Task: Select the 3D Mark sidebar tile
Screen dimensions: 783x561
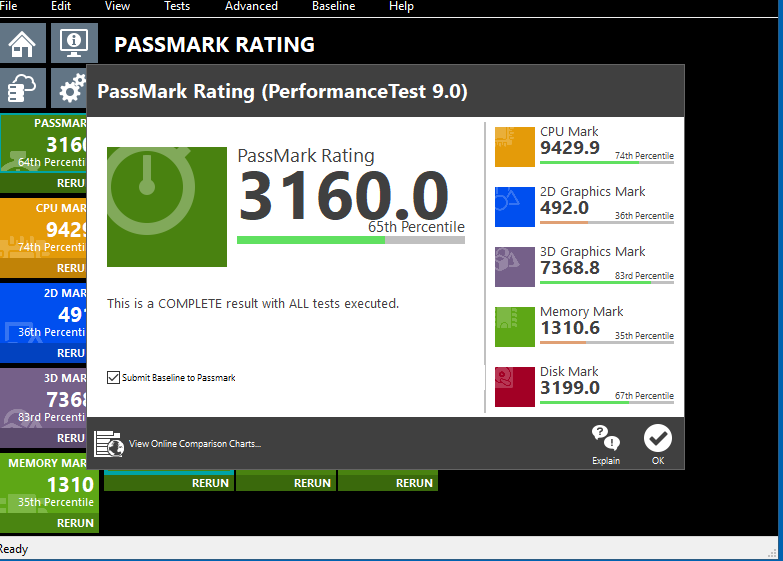Action: click(x=43, y=398)
